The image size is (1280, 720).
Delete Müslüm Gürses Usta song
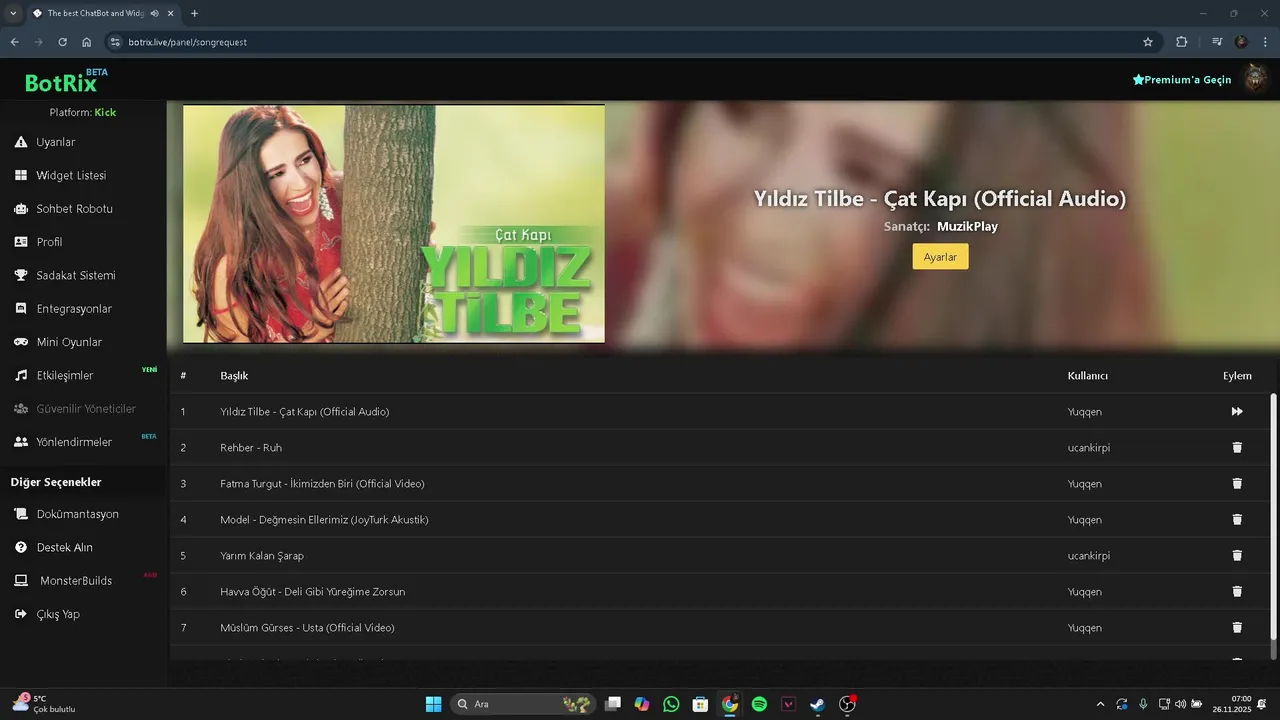pos(1237,628)
